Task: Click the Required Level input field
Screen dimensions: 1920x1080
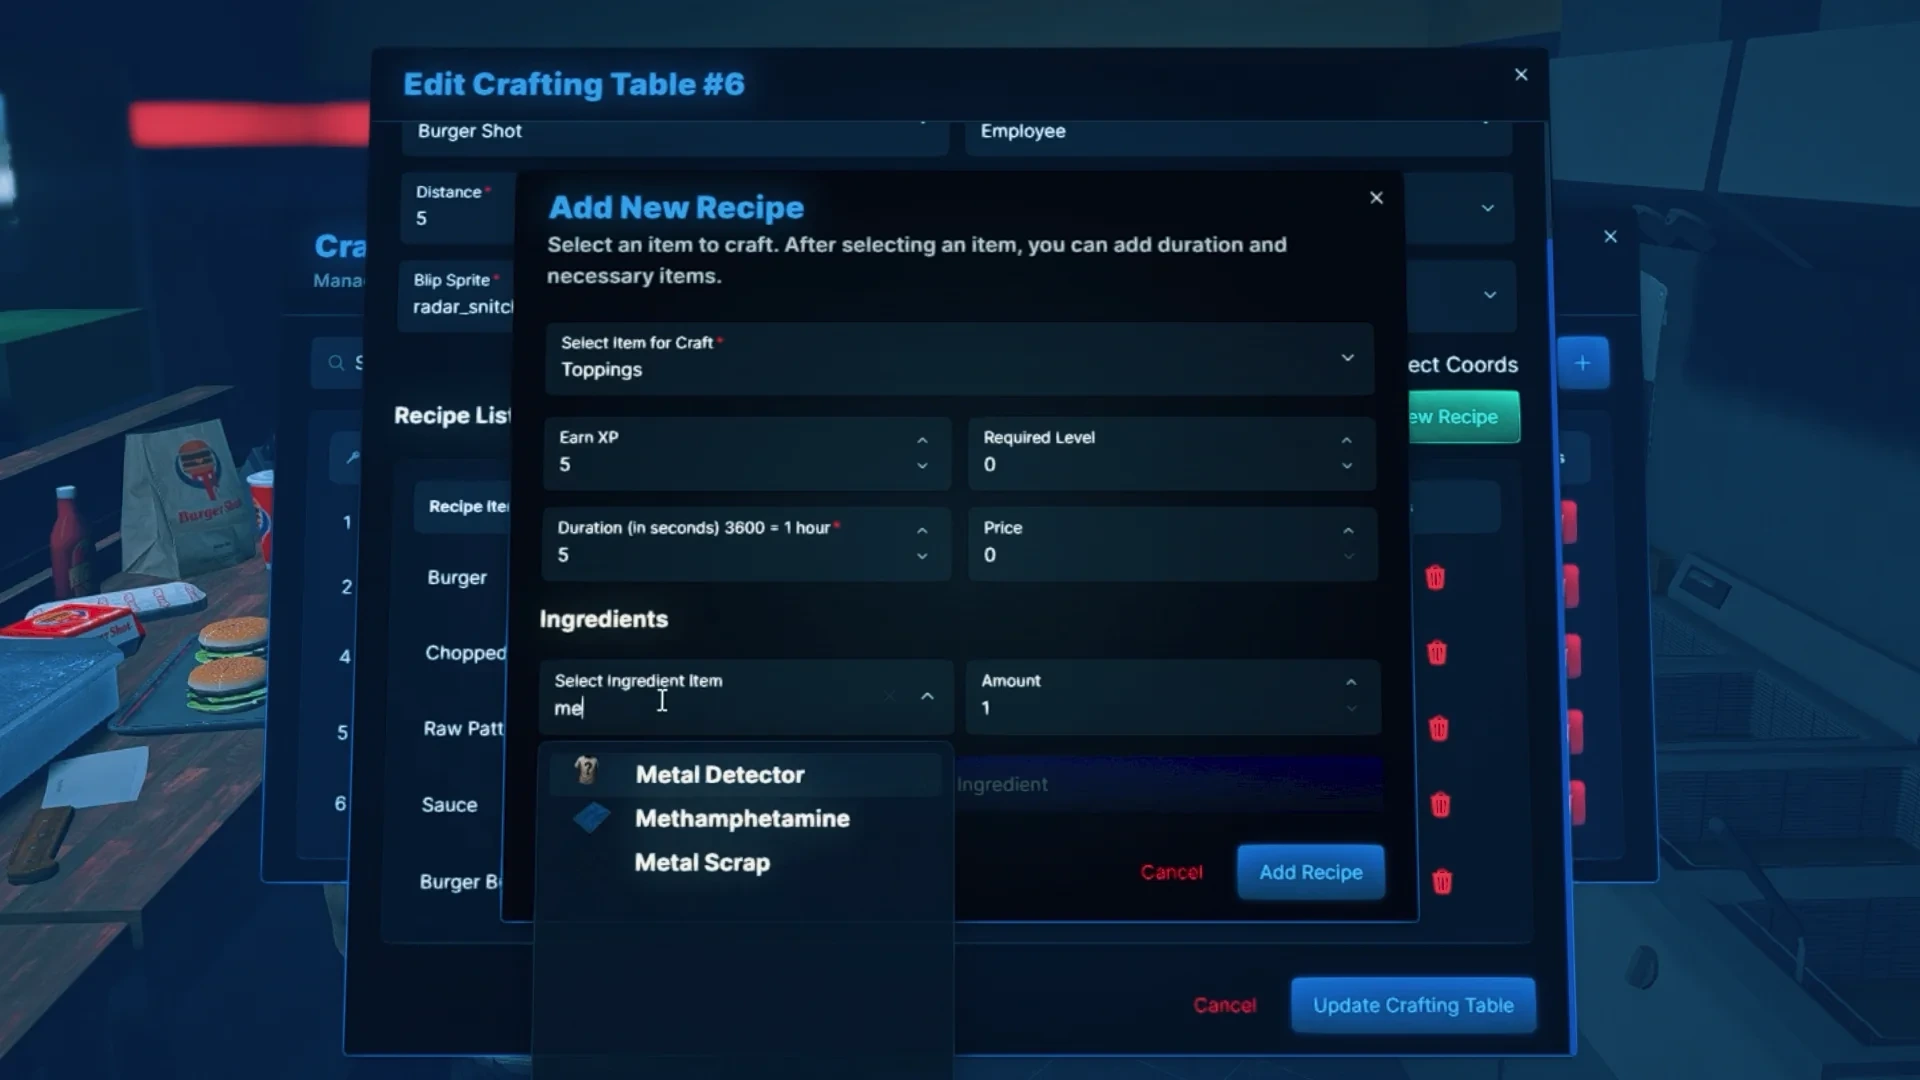Action: pyautogui.click(x=1171, y=454)
